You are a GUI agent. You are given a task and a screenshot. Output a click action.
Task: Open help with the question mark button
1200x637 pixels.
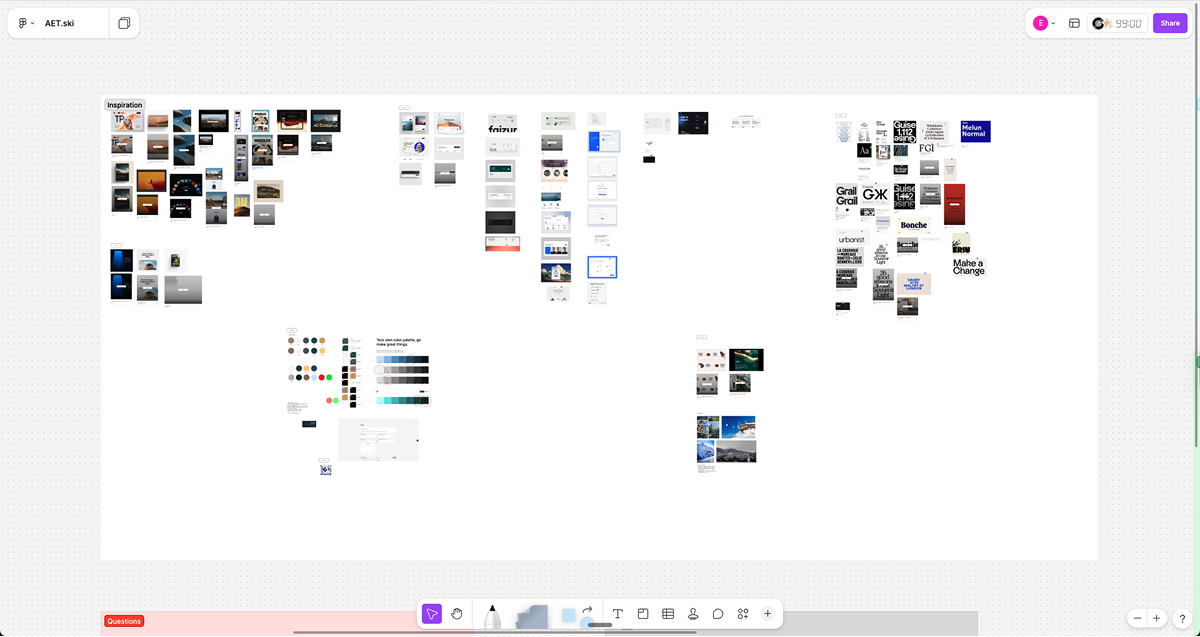pyautogui.click(x=1182, y=619)
